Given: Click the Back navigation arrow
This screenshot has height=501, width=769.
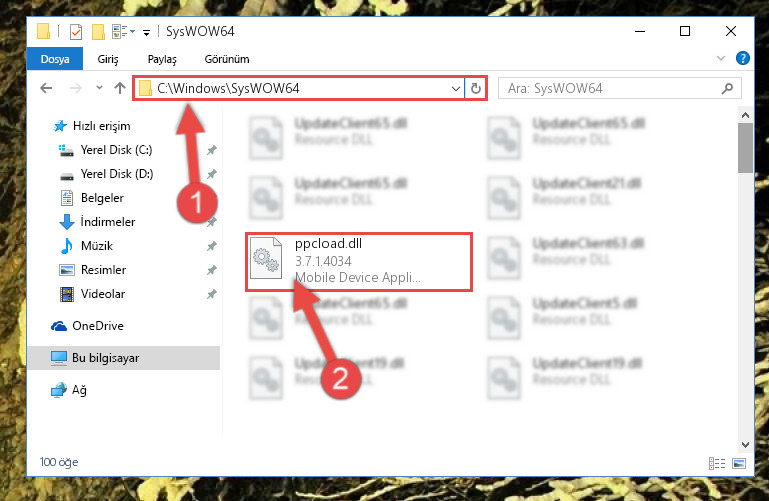Looking at the screenshot, I should 46,88.
